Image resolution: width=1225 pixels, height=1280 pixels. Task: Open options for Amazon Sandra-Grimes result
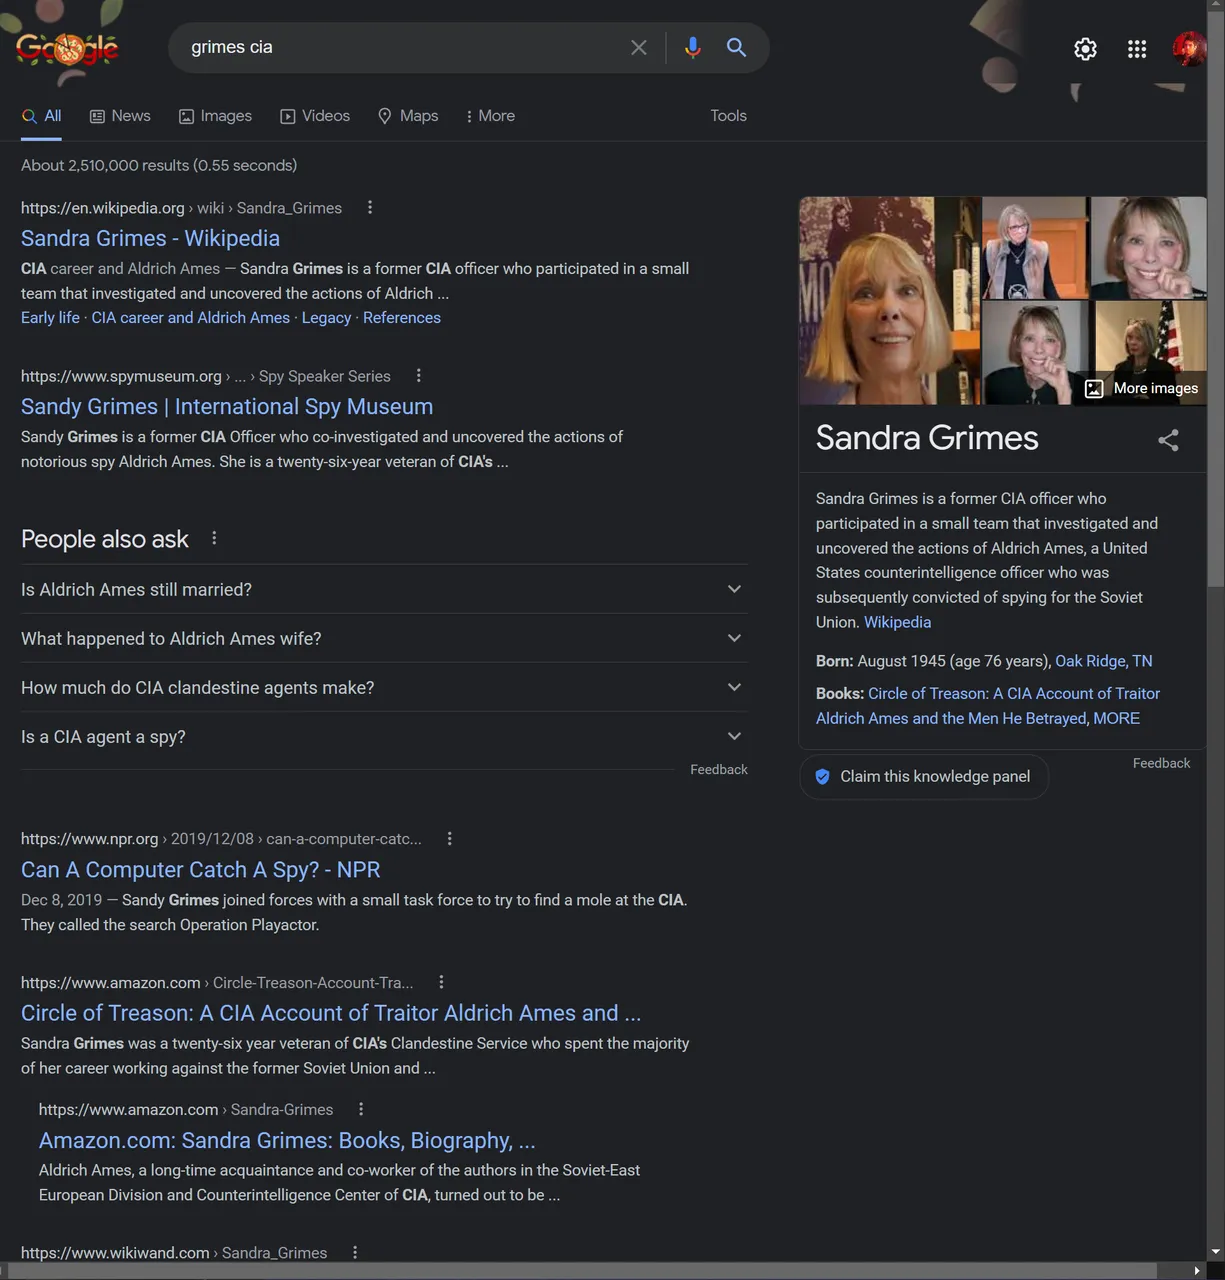(361, 1109)
